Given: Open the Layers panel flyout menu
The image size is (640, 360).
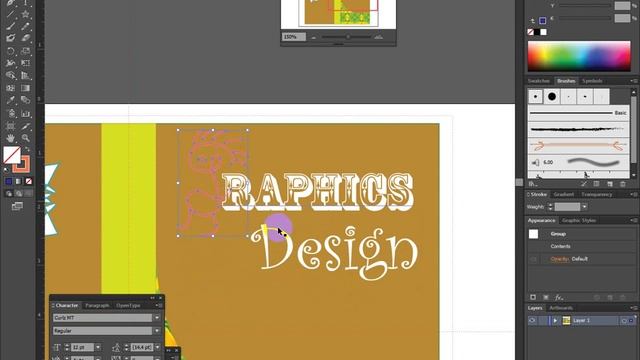Looking at the screenshot, I should click(x=634, y=308).
